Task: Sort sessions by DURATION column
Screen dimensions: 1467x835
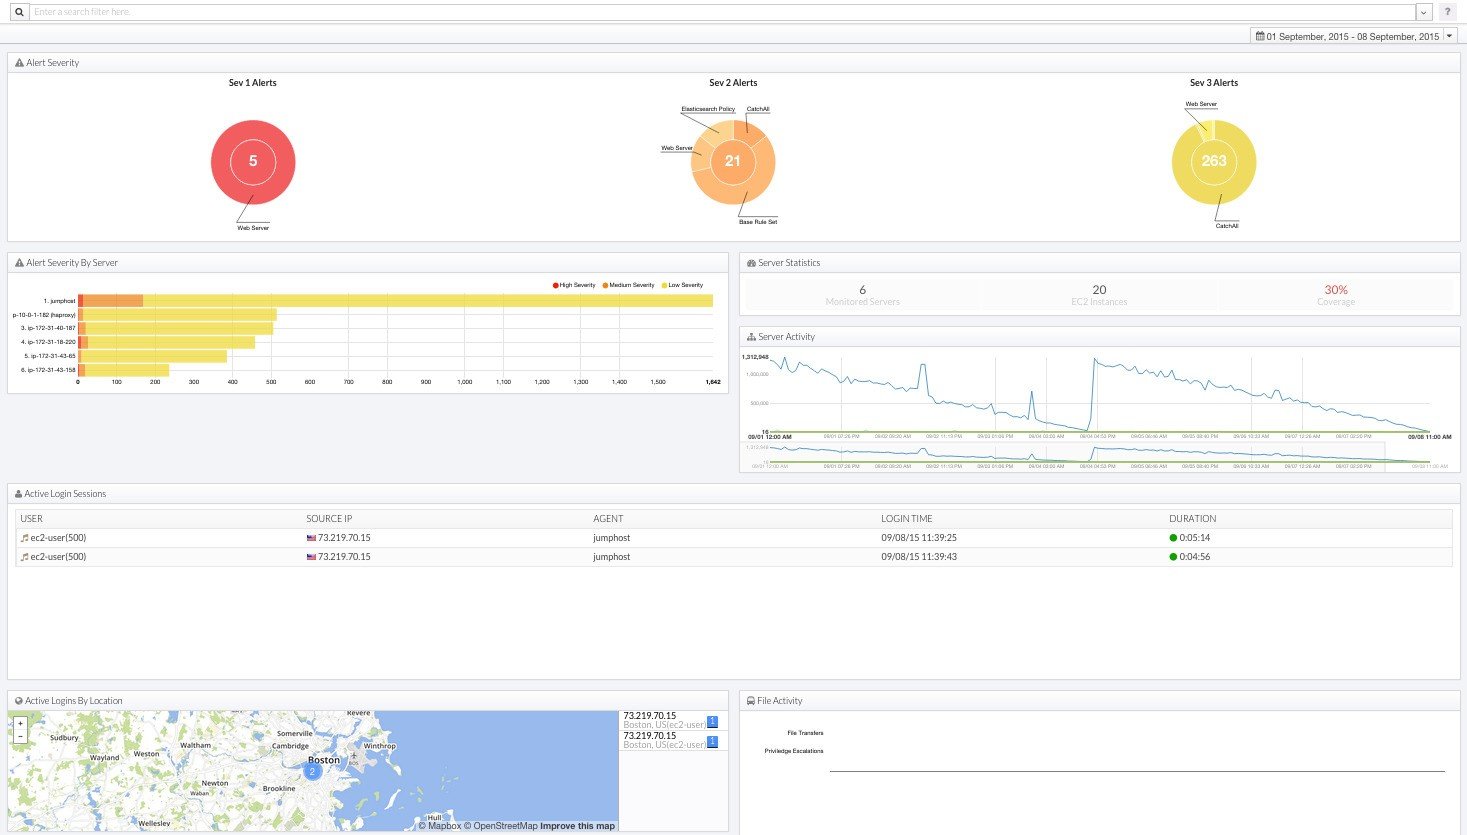Action: coord(1192,519)
